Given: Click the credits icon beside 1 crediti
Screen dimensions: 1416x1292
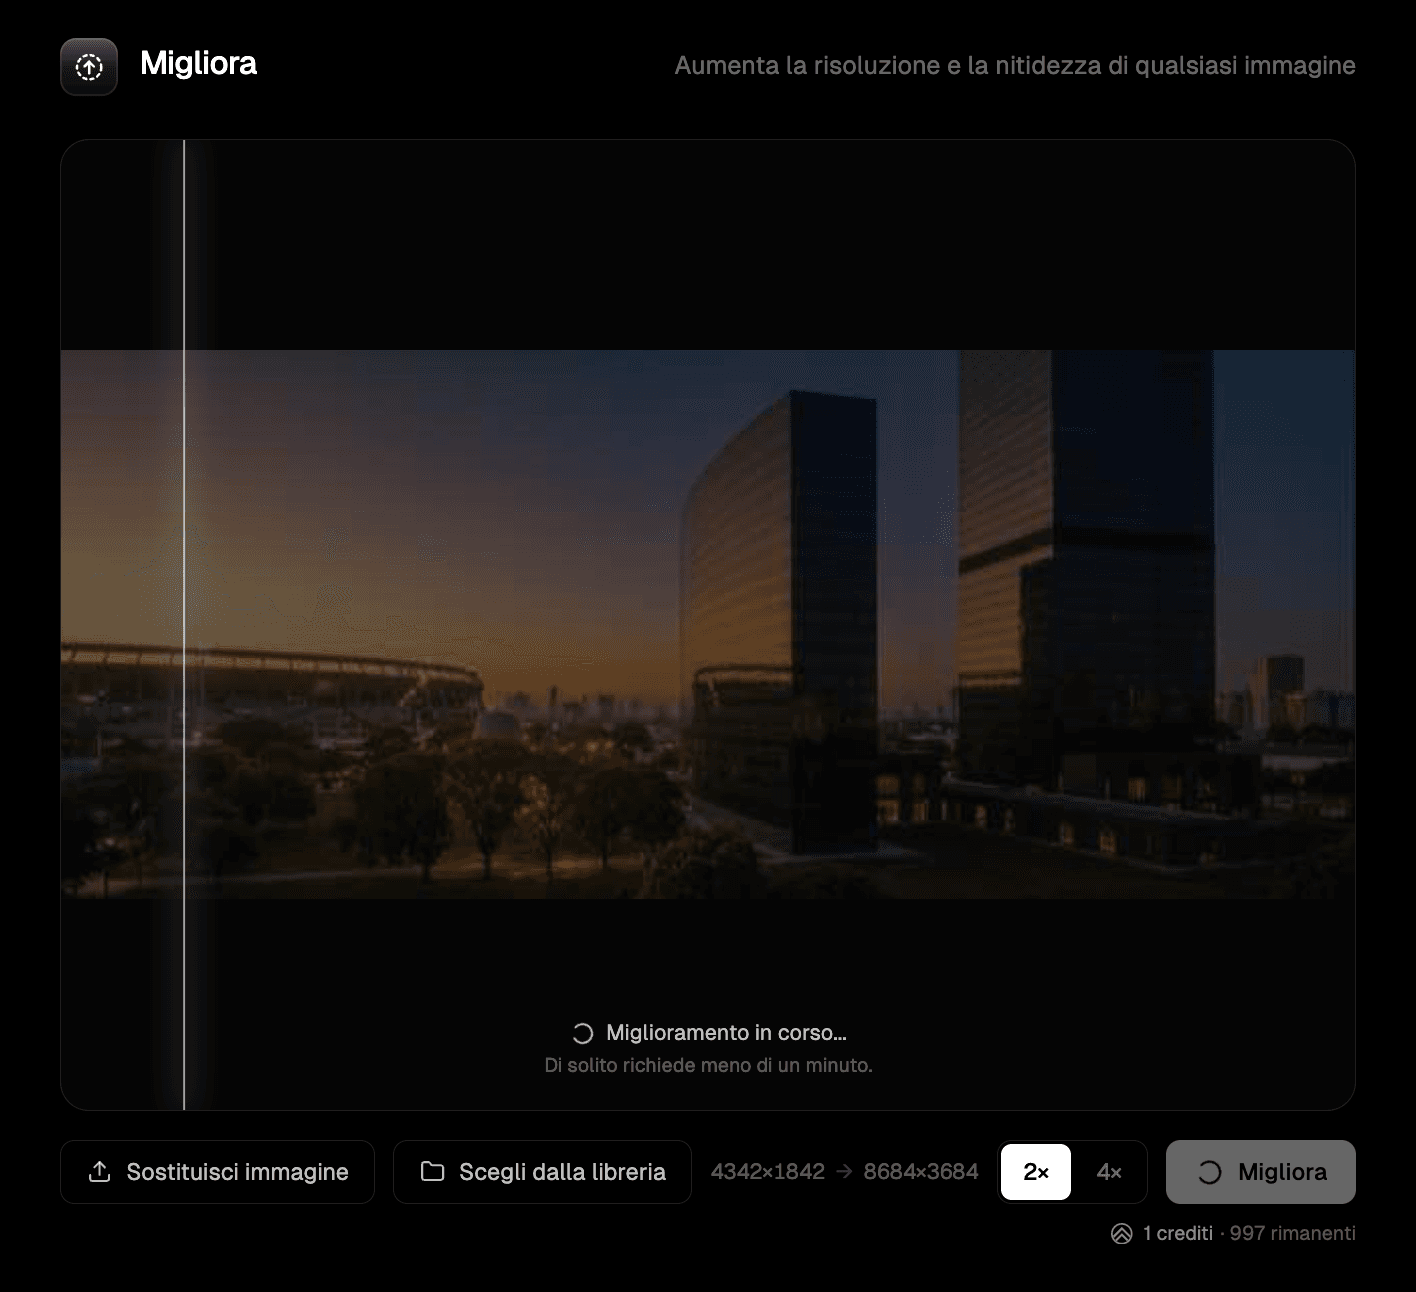Looking at the screenshot, I should [x=1122, y=1234].
